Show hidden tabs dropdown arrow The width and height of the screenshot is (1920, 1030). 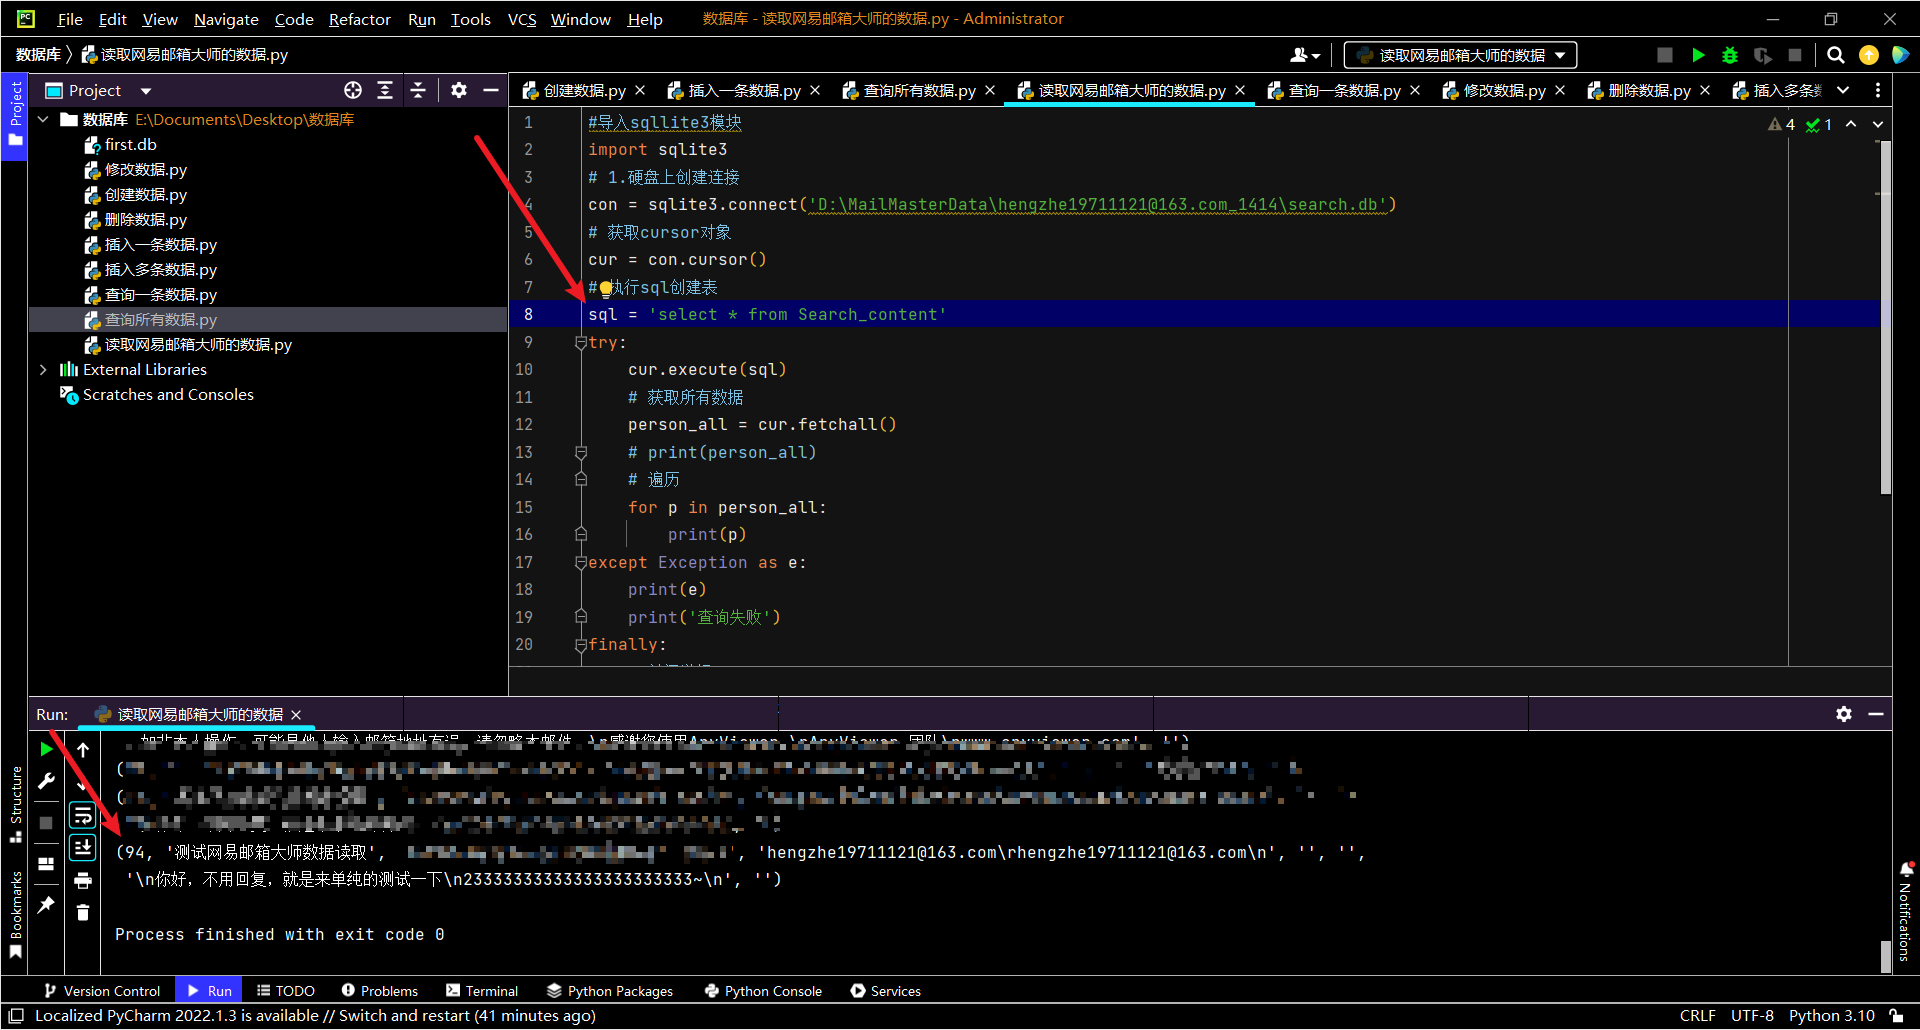pyautogui.click(x=1843, y=90)
